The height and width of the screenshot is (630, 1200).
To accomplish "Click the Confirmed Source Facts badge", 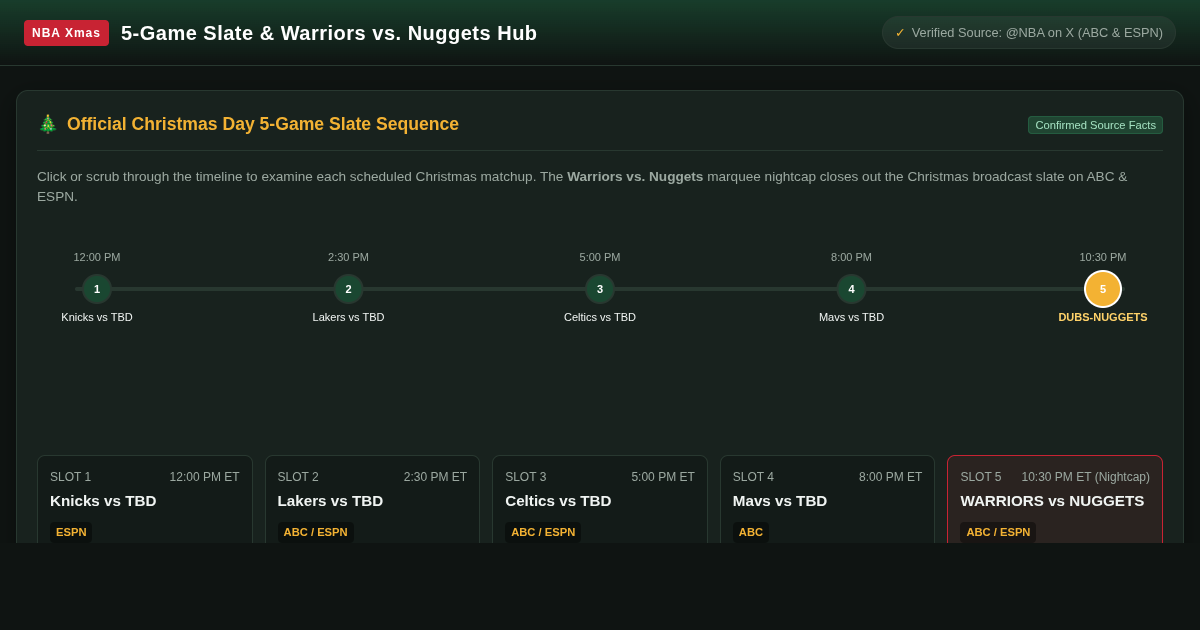I will [1095, 125].
